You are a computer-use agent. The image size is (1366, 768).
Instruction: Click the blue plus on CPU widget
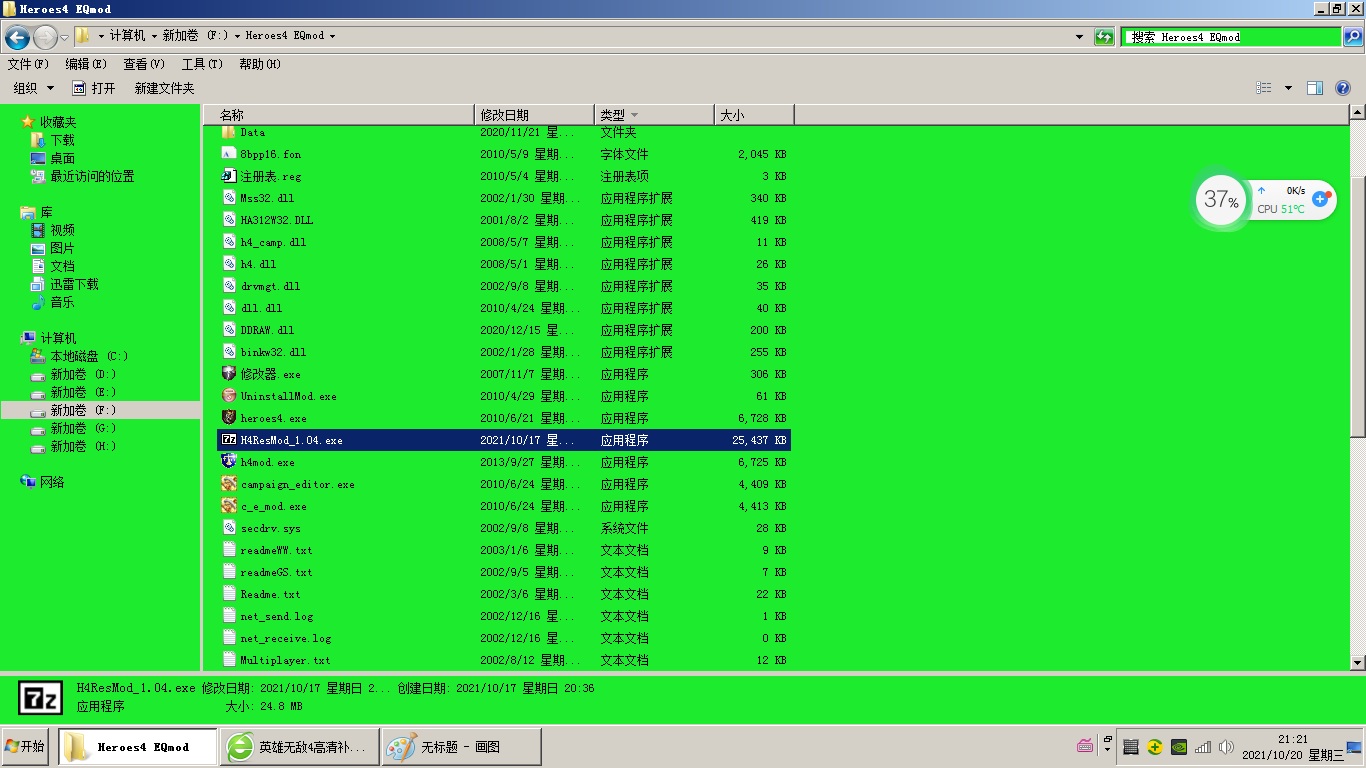pos(1320,199)
